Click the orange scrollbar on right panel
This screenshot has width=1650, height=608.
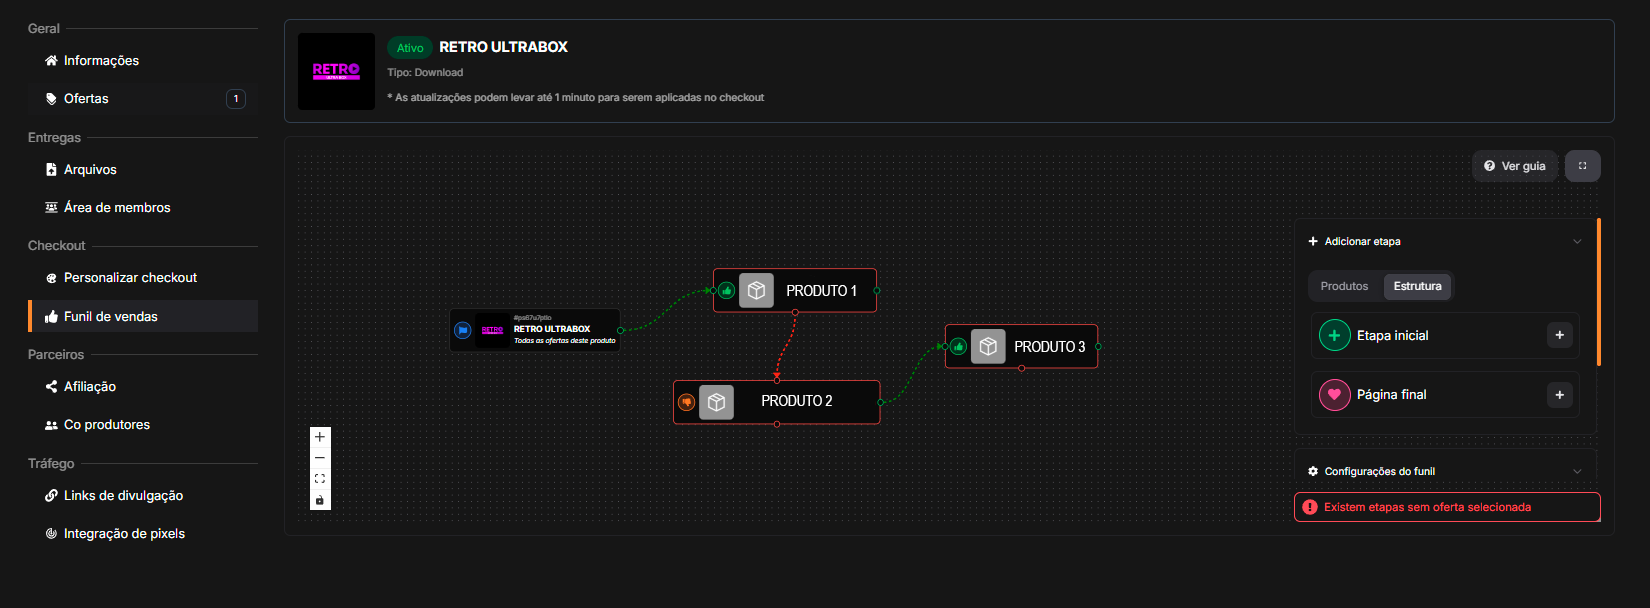click(1599, 292)
